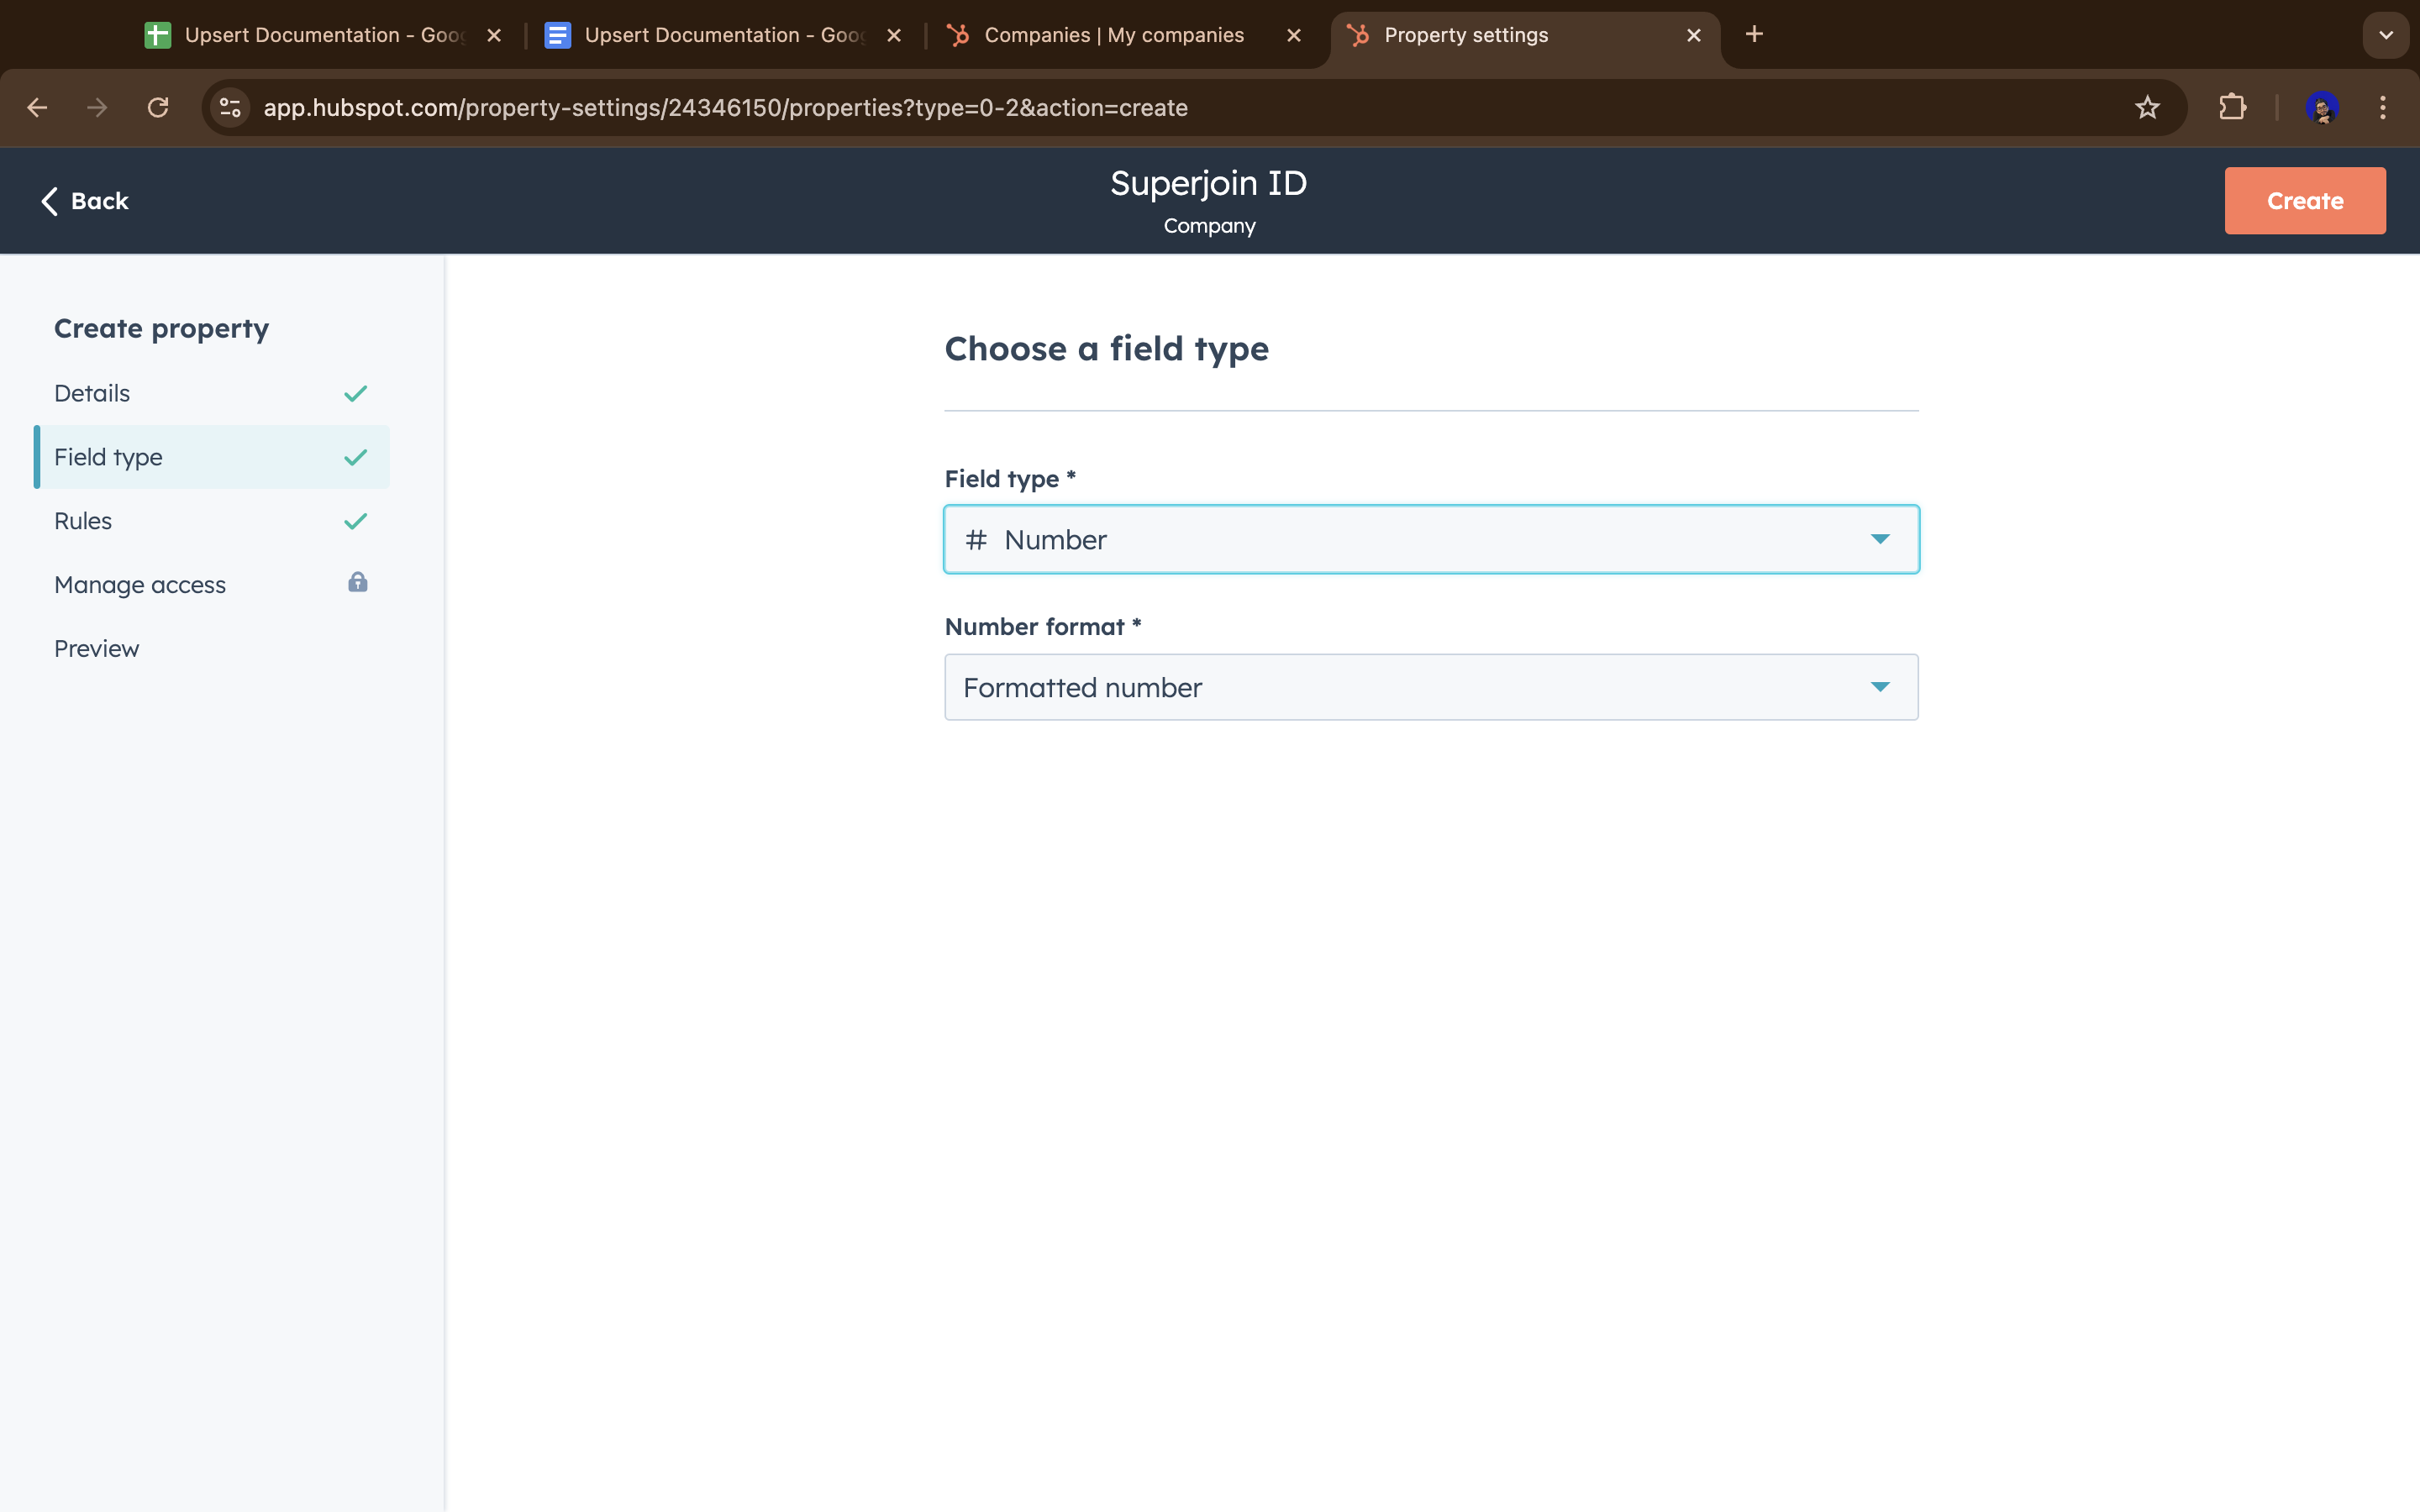Open the browser extensions puzzle icon
This screenshot has height=1512, width=2420.
point(2232,107)
